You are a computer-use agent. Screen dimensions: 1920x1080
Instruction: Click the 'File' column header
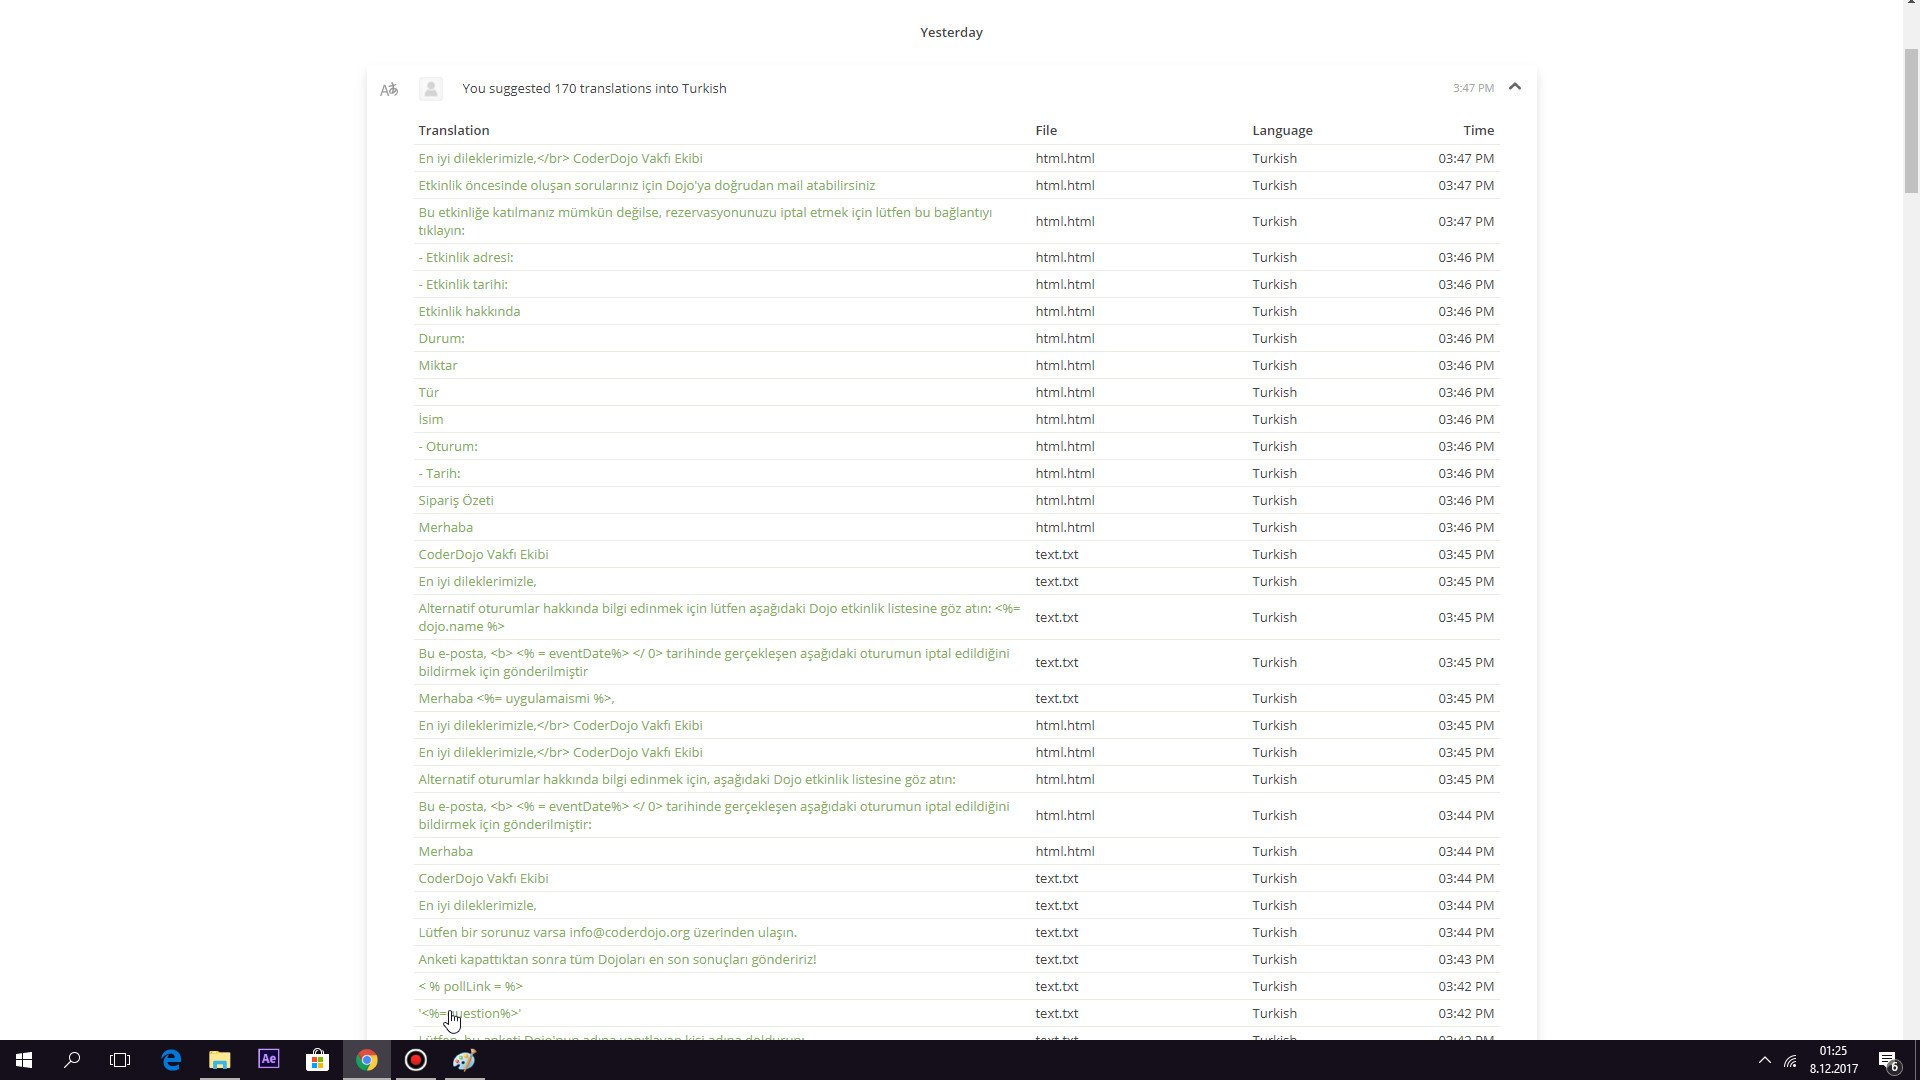(1046, 131)
